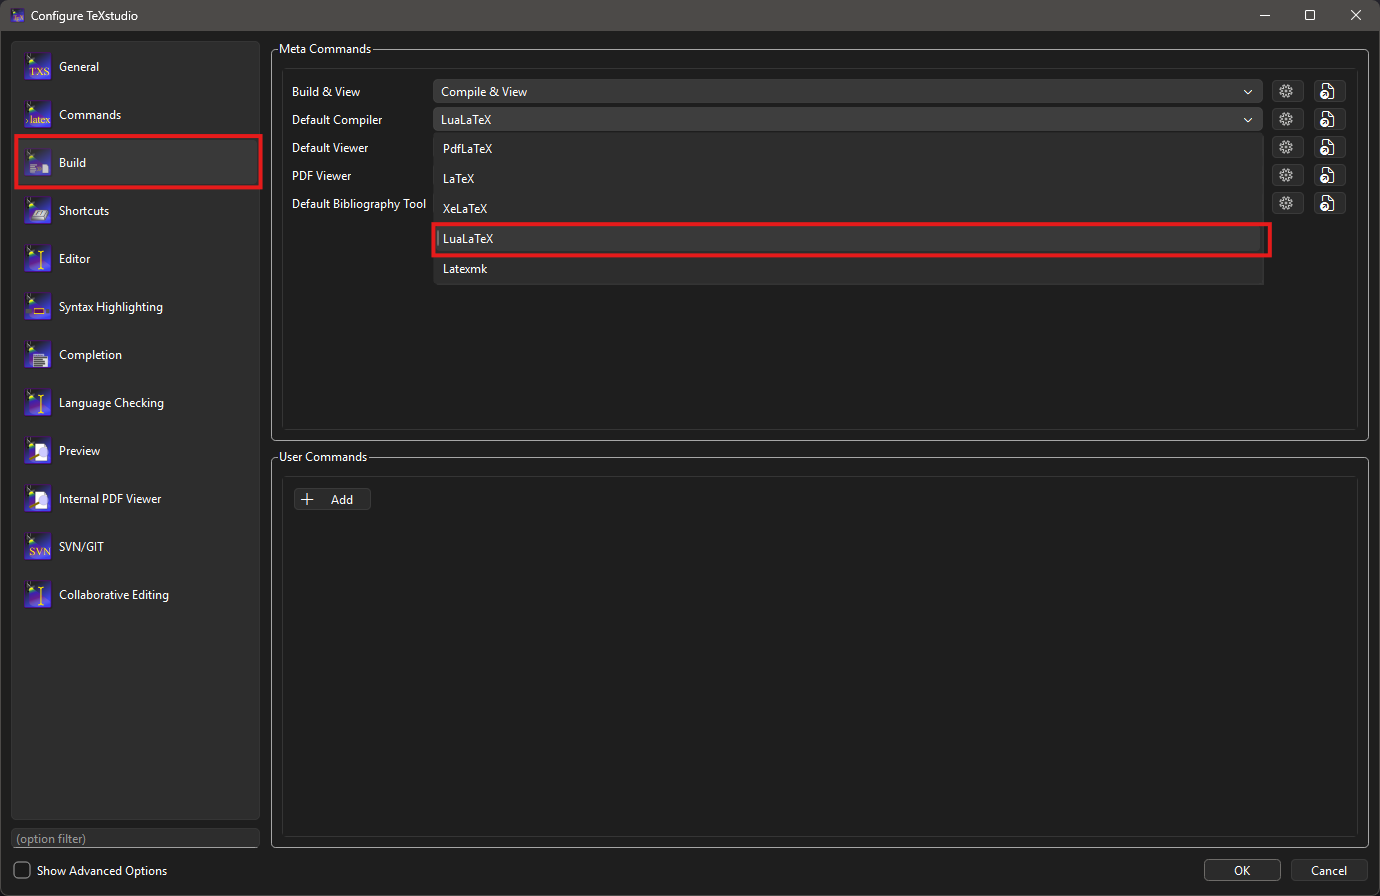Enable Show Advanced Options
1380x896 pixels.
22,870
